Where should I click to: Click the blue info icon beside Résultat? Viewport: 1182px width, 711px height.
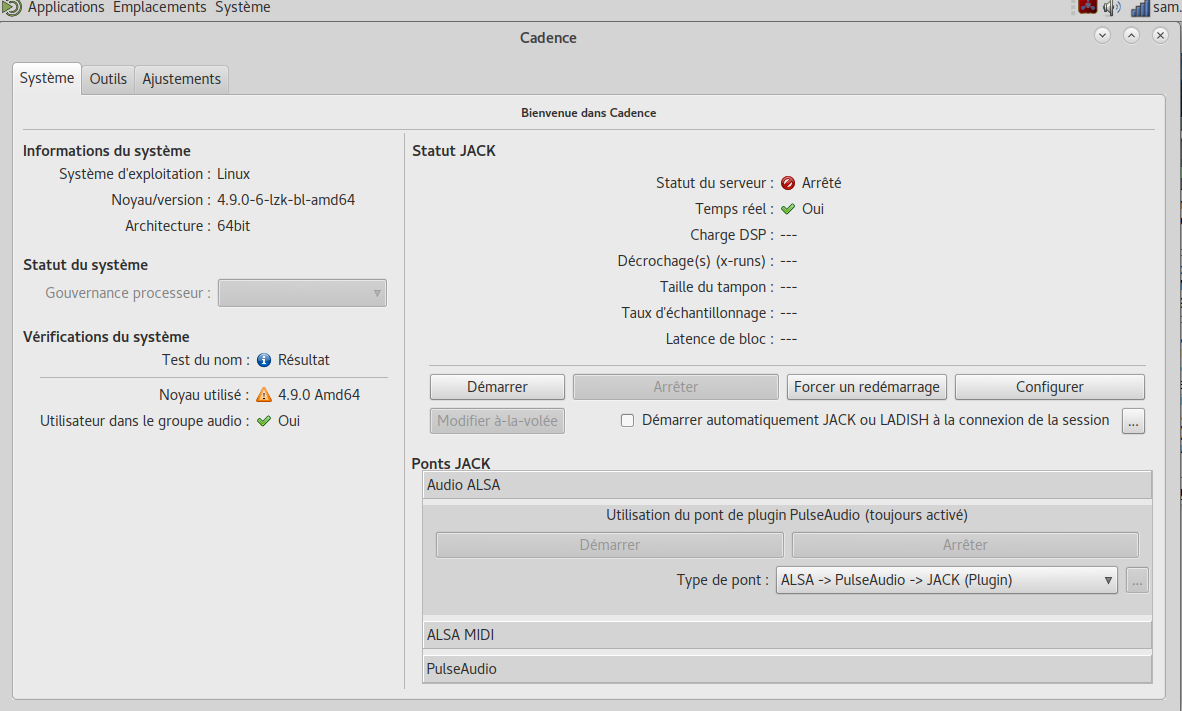(264, 360)
